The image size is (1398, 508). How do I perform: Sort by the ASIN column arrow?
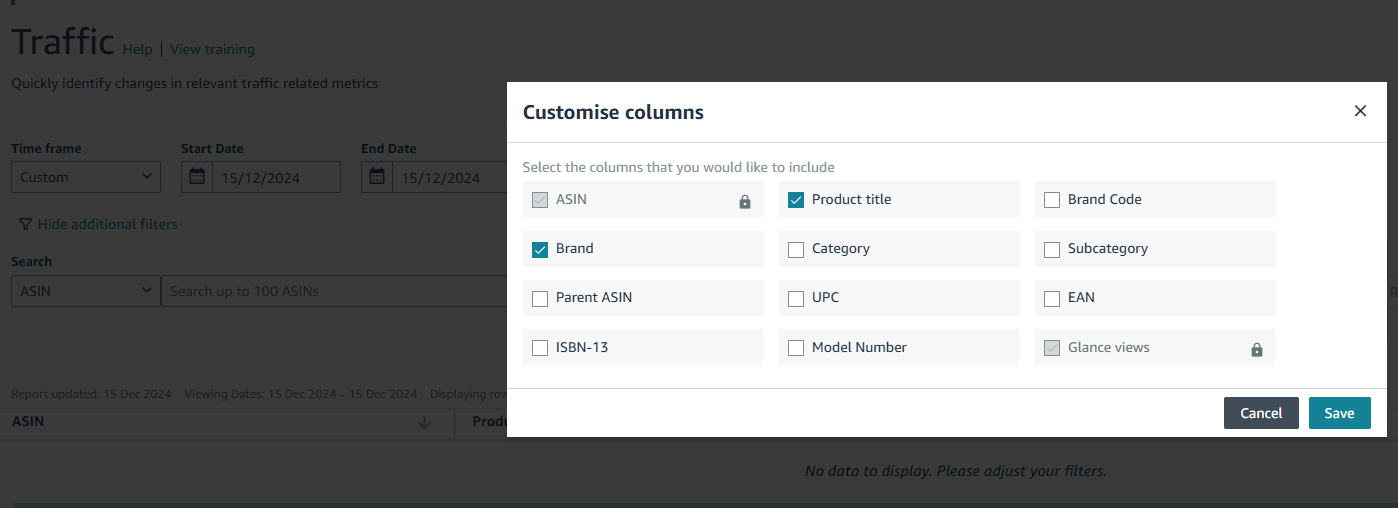(x=424, y=422)
